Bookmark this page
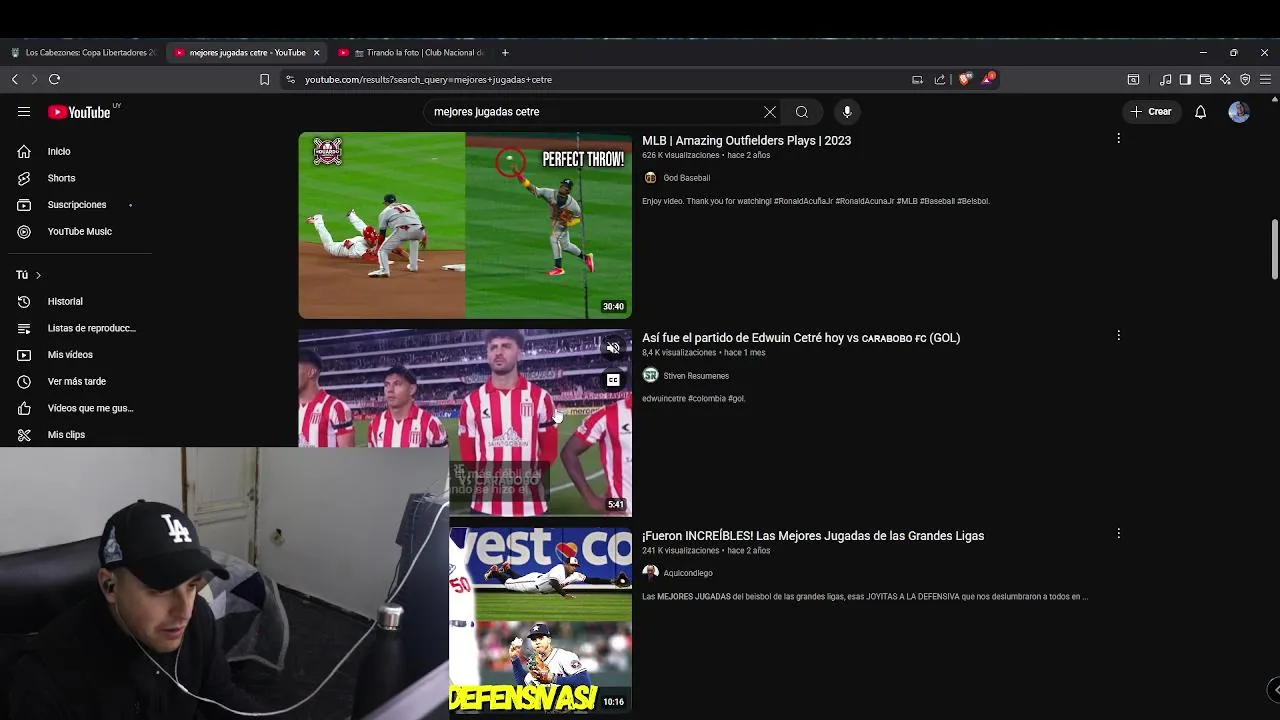 (x=264, y=79)
